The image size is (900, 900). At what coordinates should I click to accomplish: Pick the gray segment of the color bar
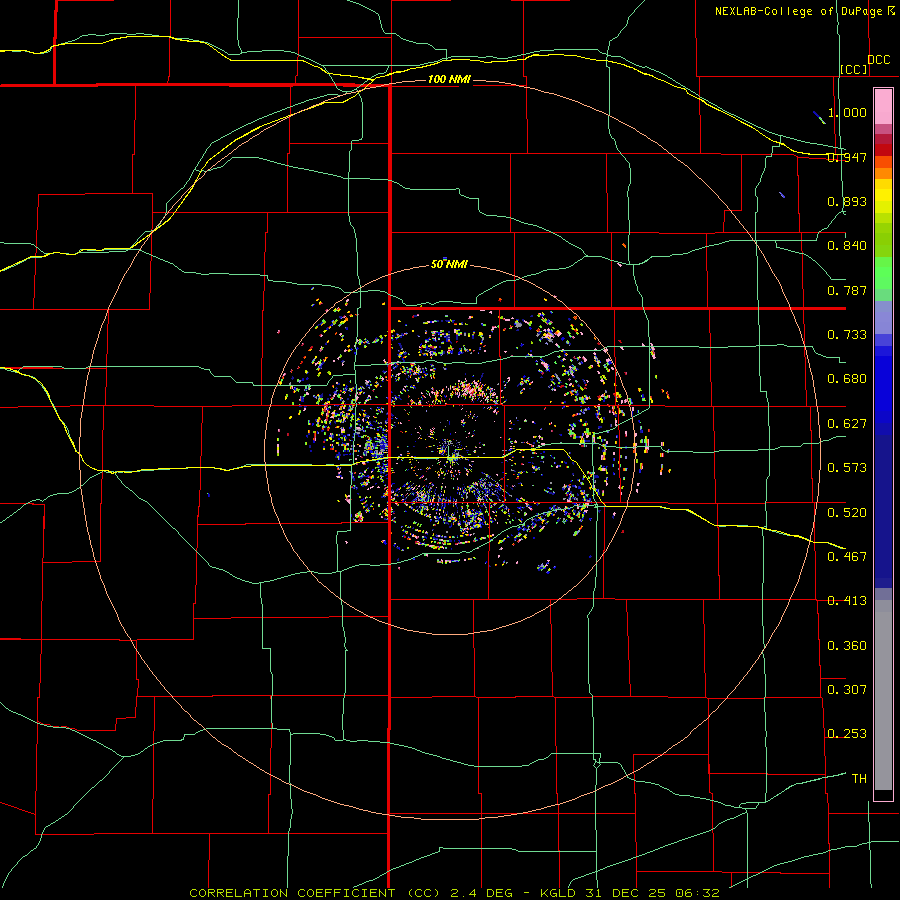[883, 695]
